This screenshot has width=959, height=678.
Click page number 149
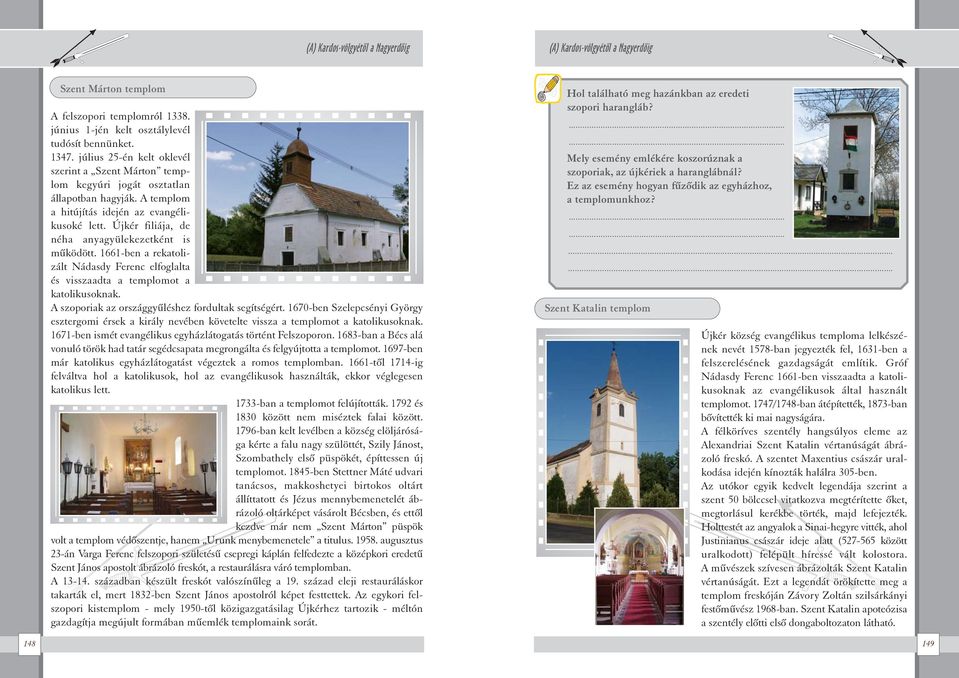pyautogui.click(x=928, y=643)
